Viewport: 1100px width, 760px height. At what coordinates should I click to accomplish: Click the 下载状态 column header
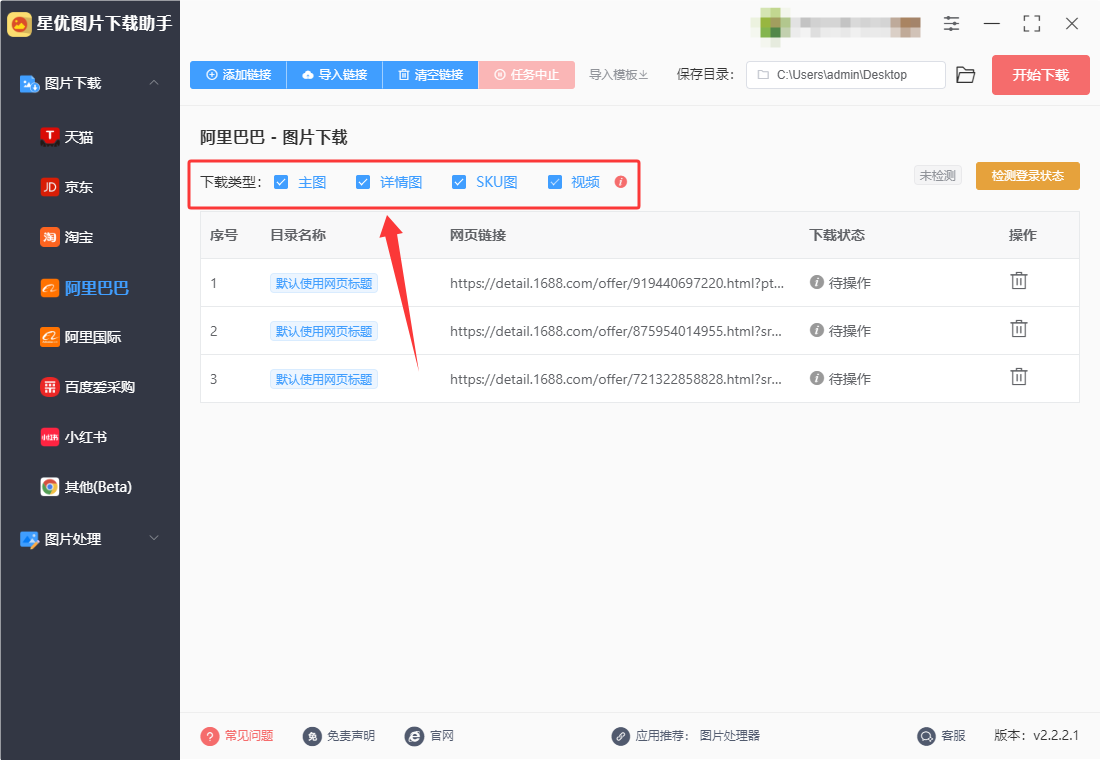pos(837,235)
